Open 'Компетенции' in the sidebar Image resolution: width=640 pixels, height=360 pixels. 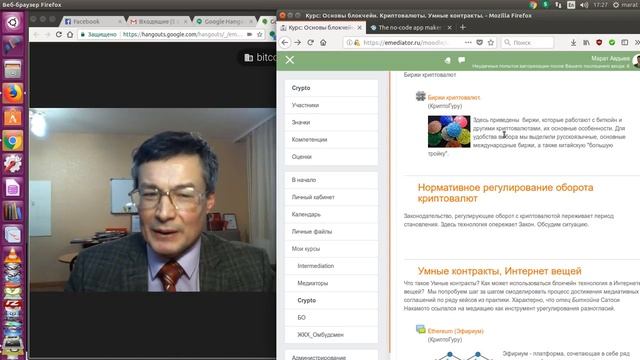tap(331, 140)
